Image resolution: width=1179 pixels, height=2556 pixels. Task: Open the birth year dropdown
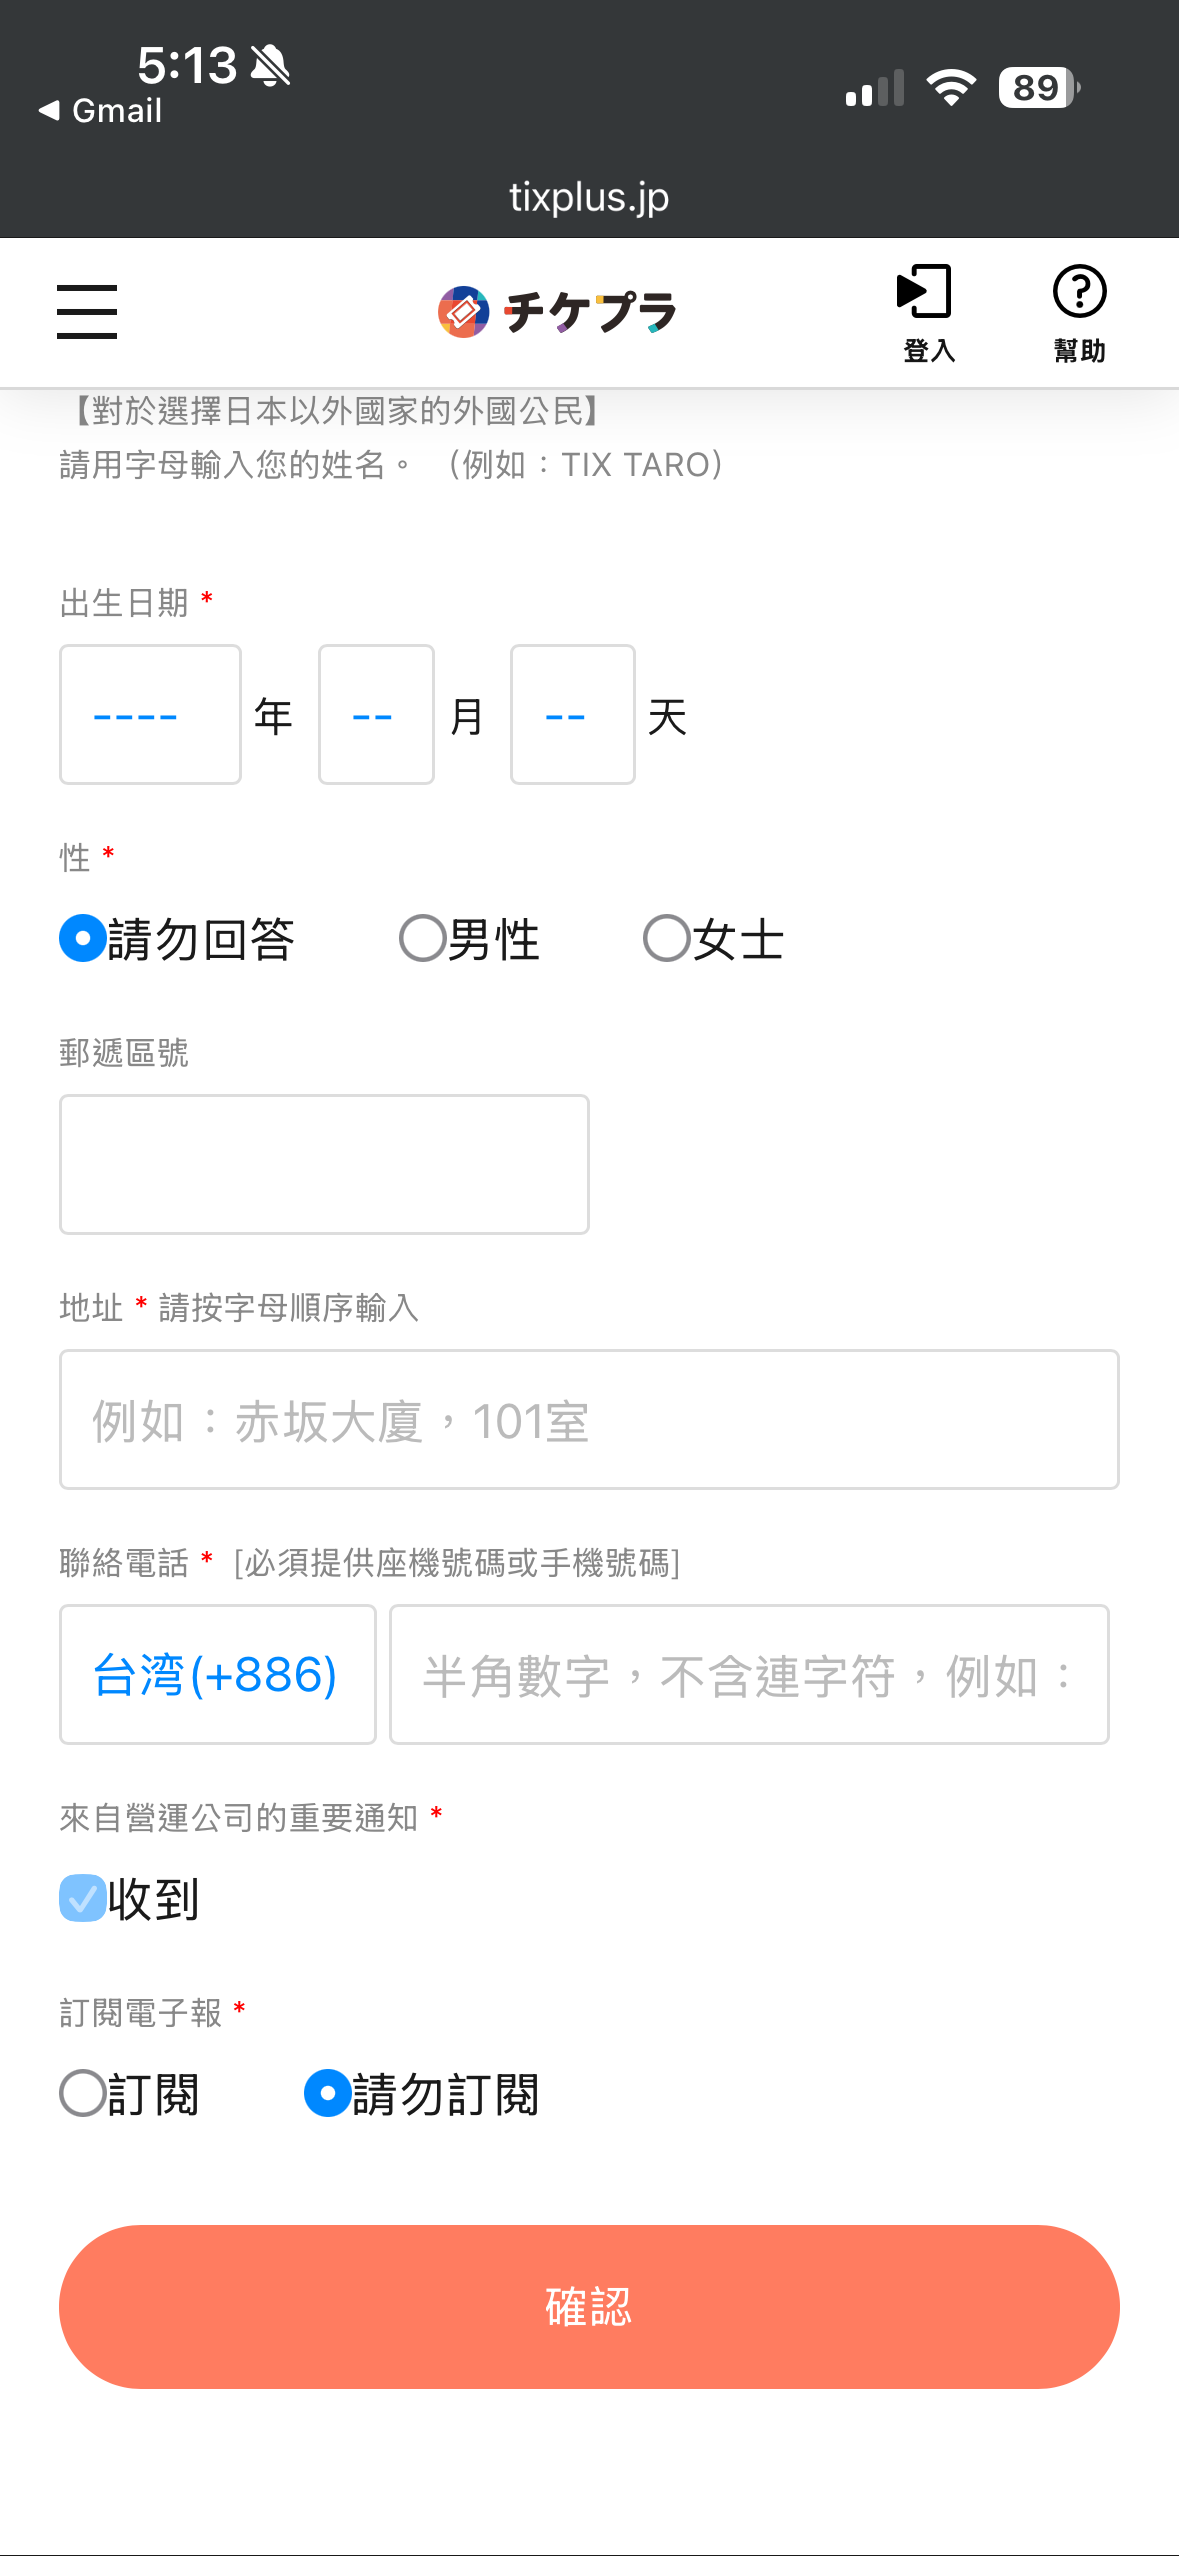(x=150, y=715)
